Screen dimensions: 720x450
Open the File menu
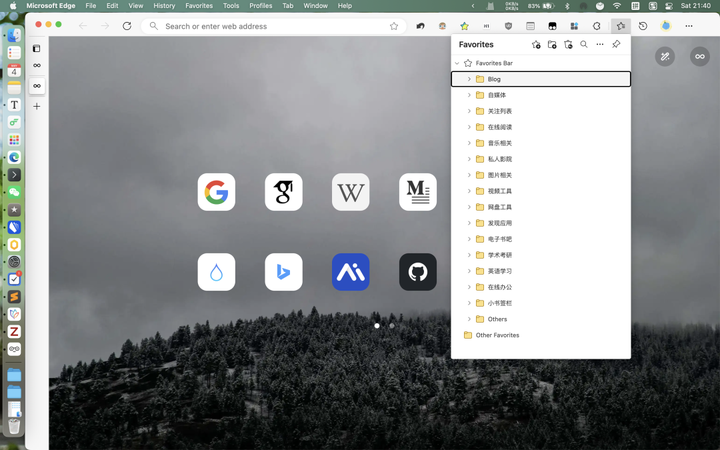click(90, 6)
